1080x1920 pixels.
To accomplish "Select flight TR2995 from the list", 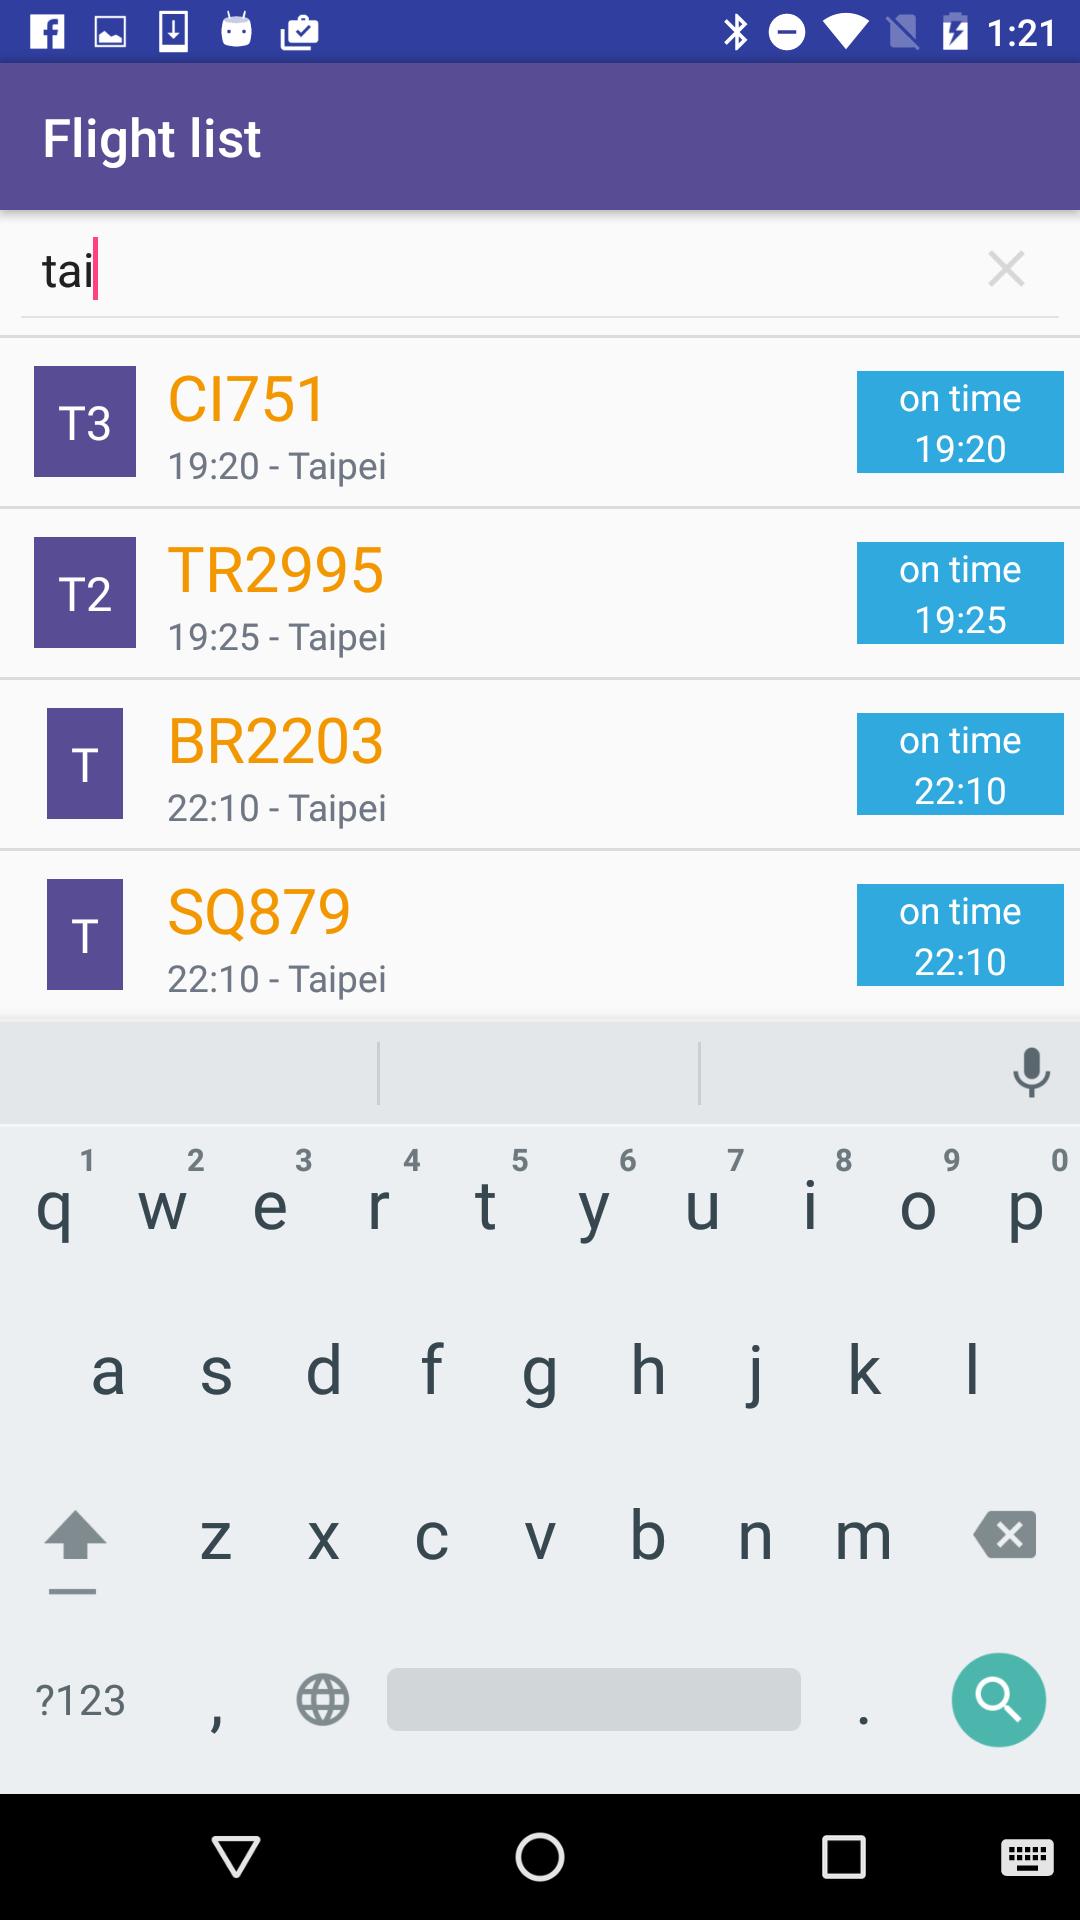I will pos(480,593).
